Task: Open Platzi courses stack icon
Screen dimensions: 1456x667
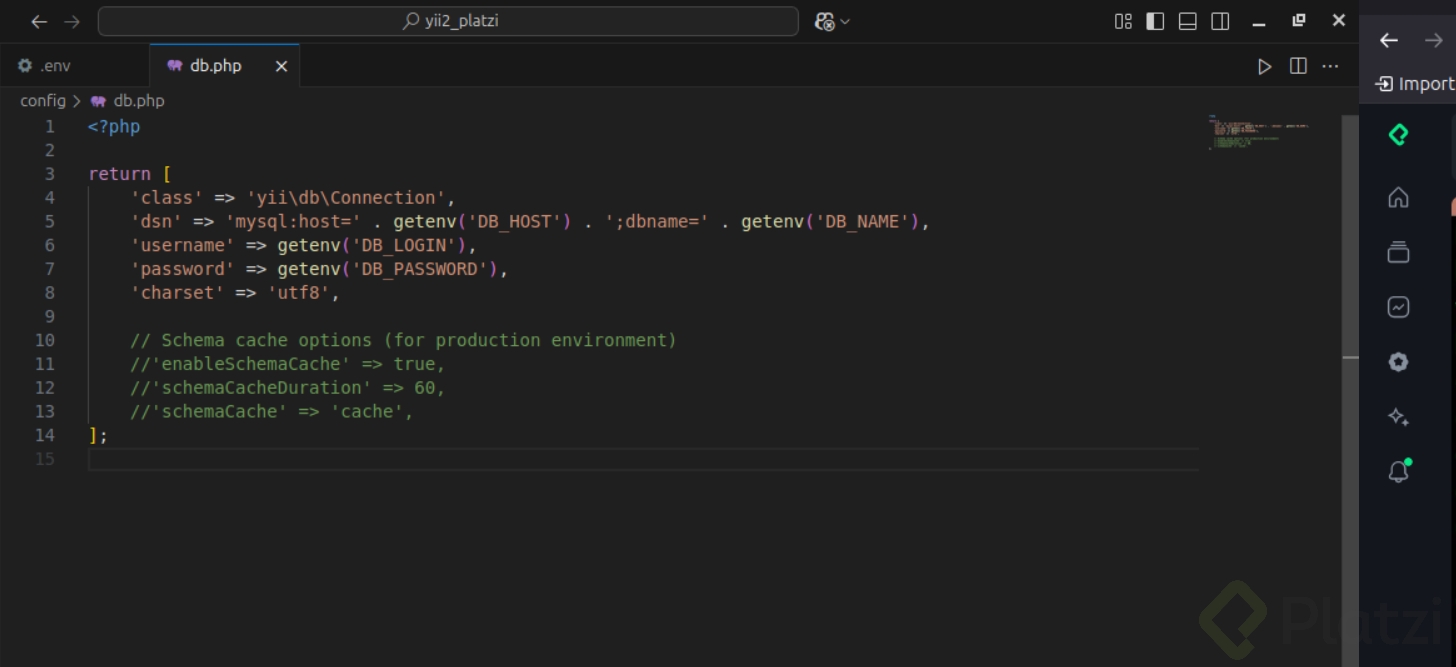Action: click(x=1398, y=252)
